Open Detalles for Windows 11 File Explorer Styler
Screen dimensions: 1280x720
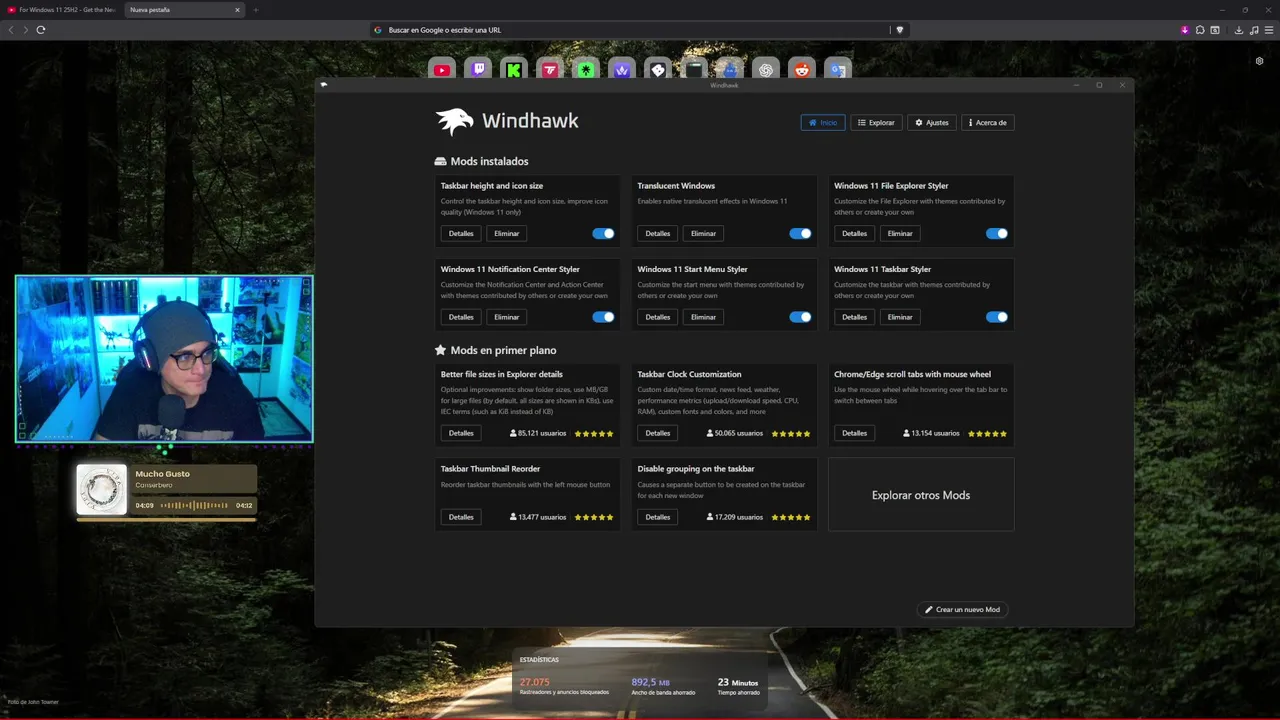[x=855, y=233]
